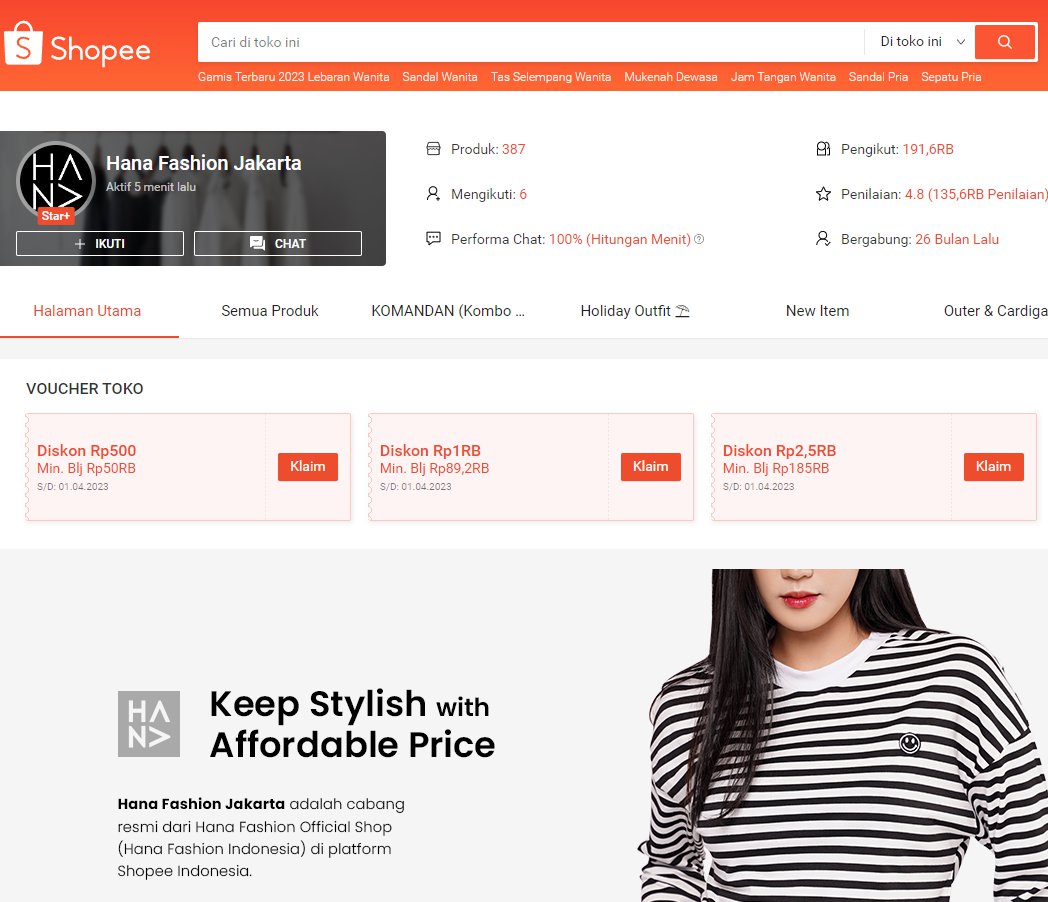Open the "Outer & Cardiga" tab
The image size is (1048, 902).
(995, 311)
